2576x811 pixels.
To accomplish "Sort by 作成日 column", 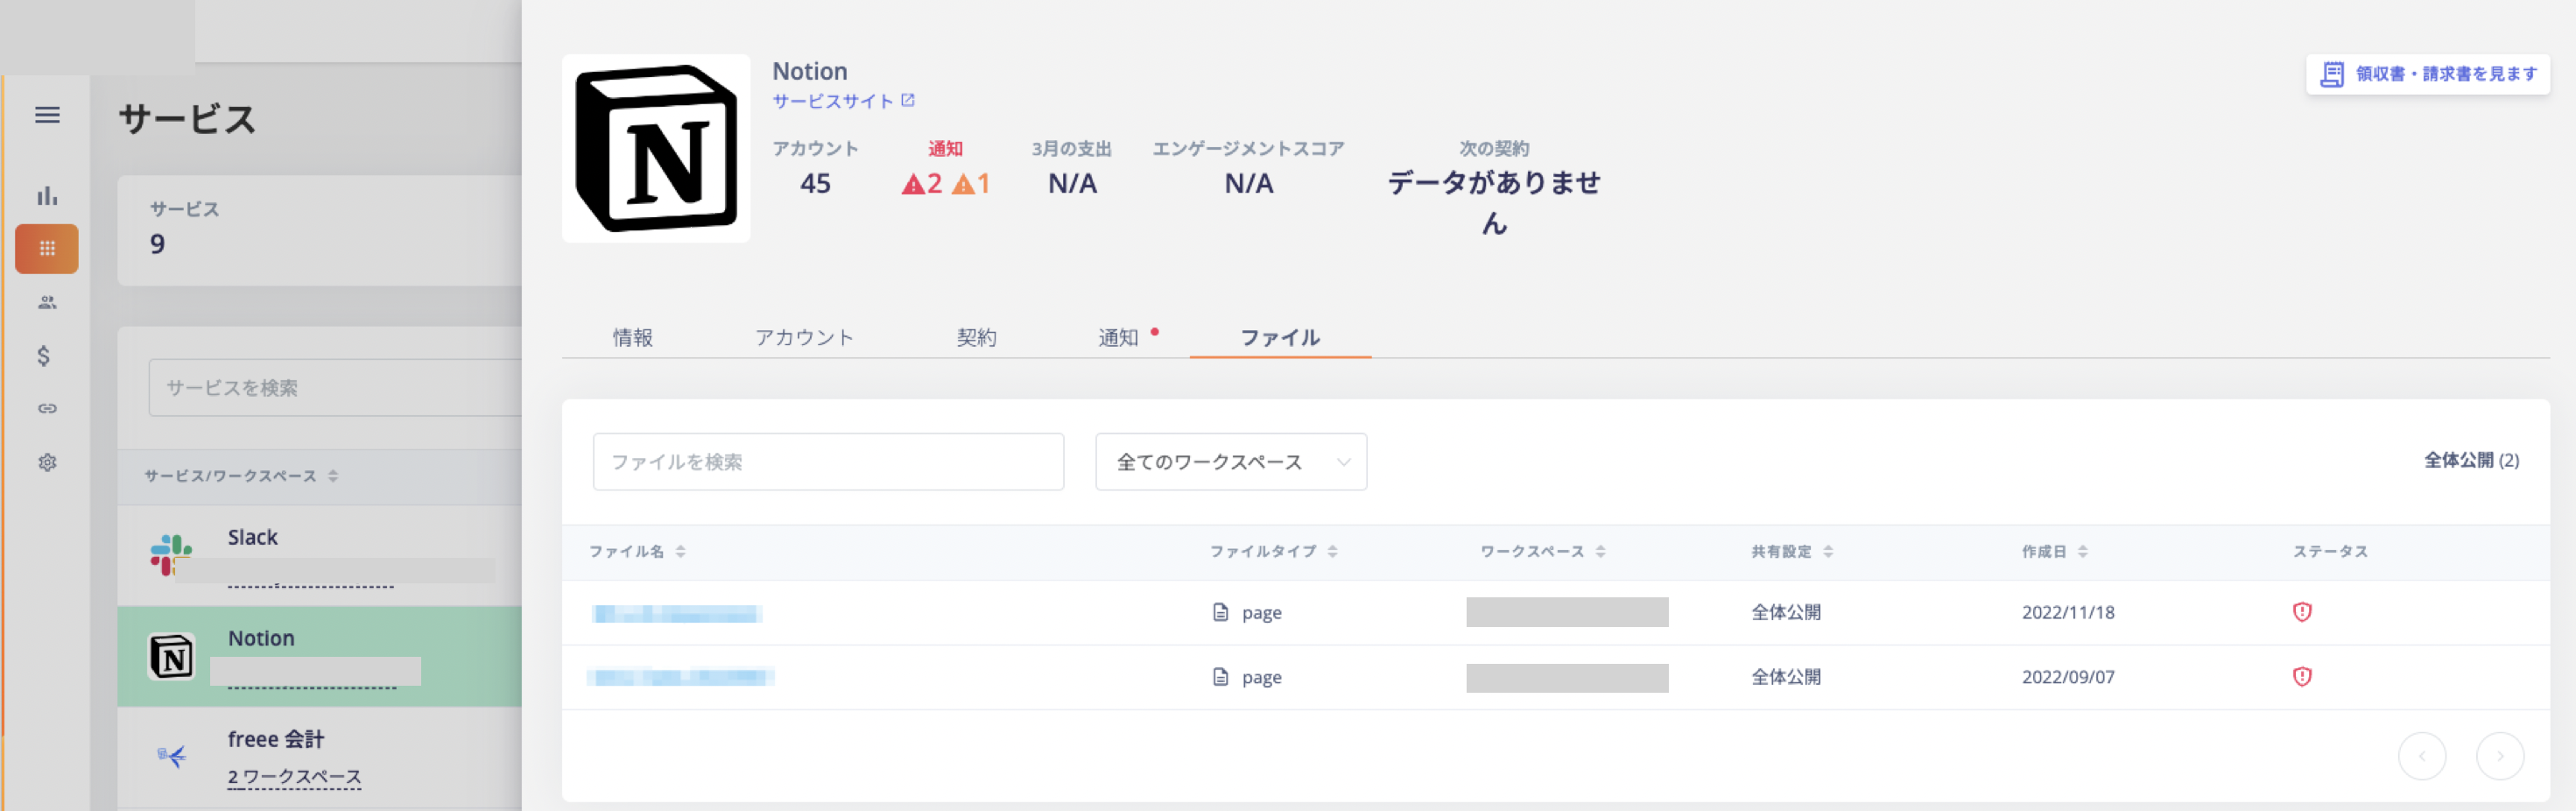I will tap(2054, 551).
